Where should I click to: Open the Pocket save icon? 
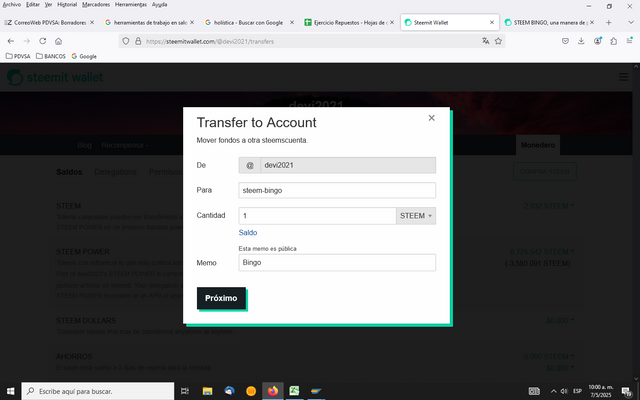565,41
